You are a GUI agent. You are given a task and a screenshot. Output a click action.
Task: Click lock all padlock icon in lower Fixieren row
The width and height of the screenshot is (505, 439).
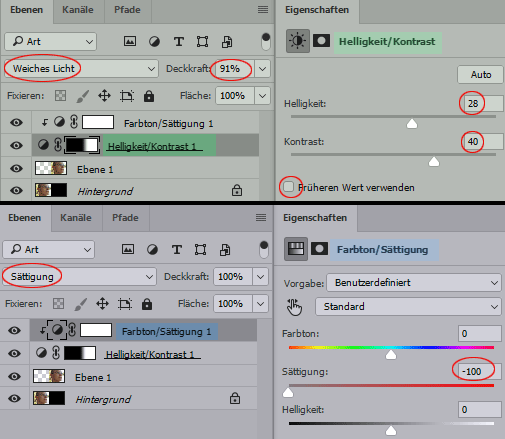click(x=147, y=304)
